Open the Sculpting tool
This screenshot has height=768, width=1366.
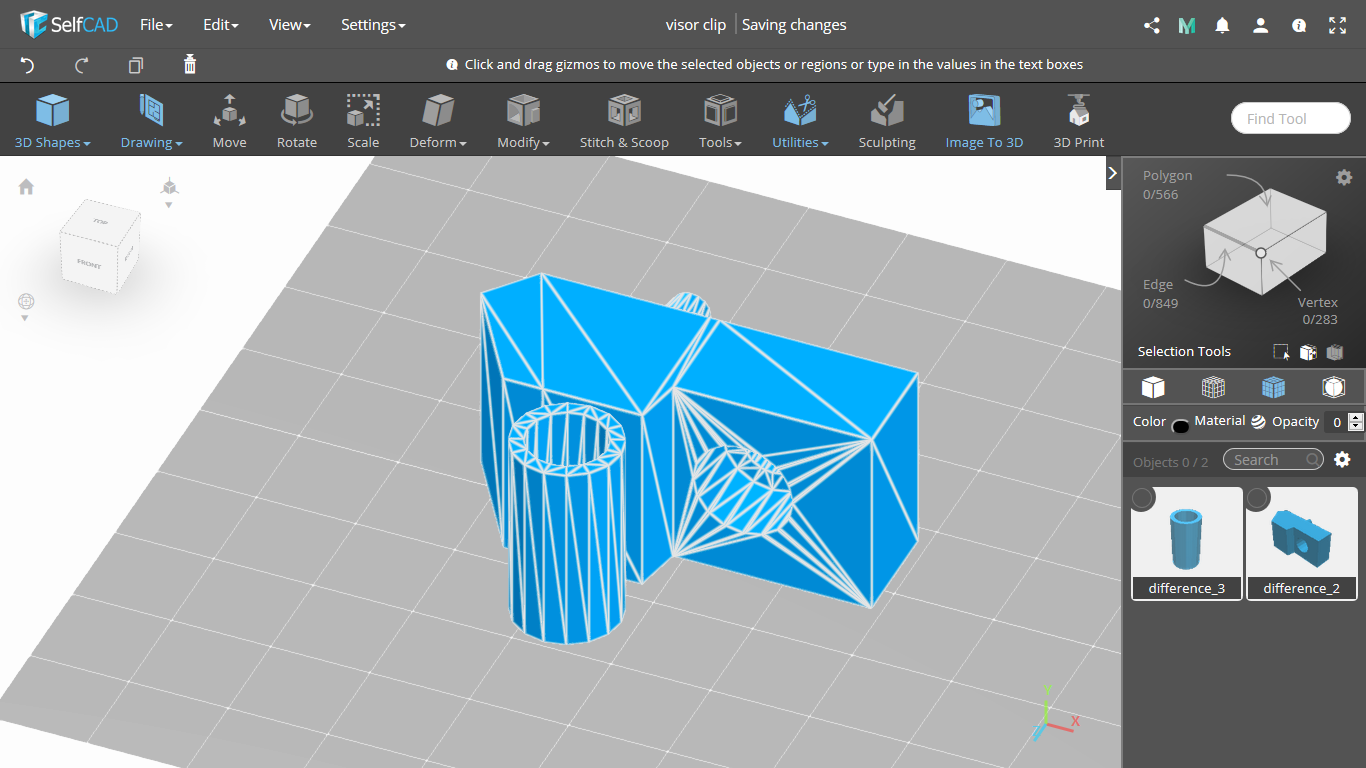pos(887,121)
